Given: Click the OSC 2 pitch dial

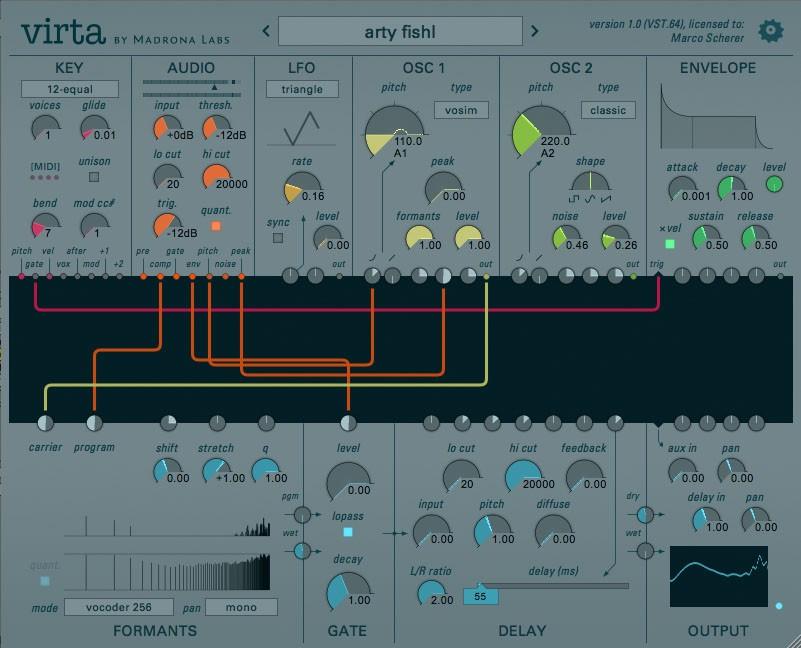Looking at the screenshot, I should click(x=541, y=132).
